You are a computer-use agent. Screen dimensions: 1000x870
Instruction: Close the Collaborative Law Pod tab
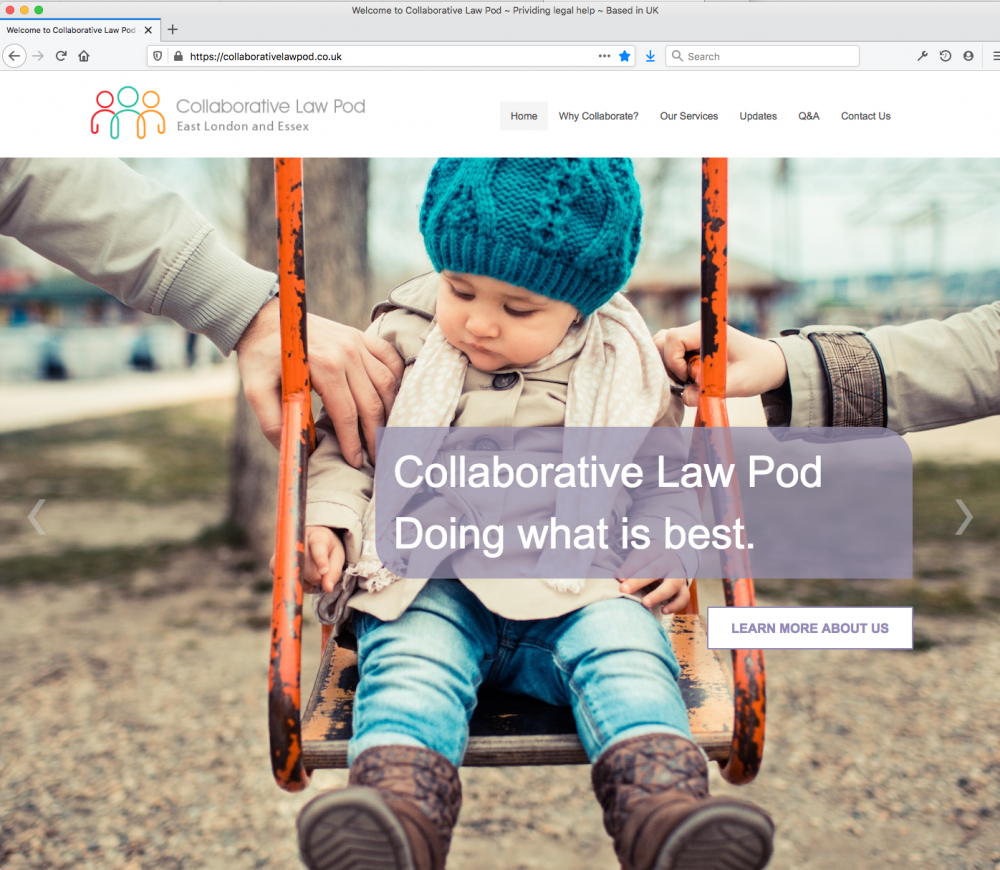148,30
